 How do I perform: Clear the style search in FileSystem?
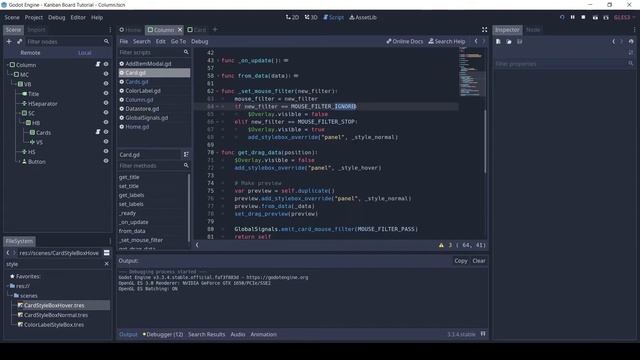pos(107,264)
